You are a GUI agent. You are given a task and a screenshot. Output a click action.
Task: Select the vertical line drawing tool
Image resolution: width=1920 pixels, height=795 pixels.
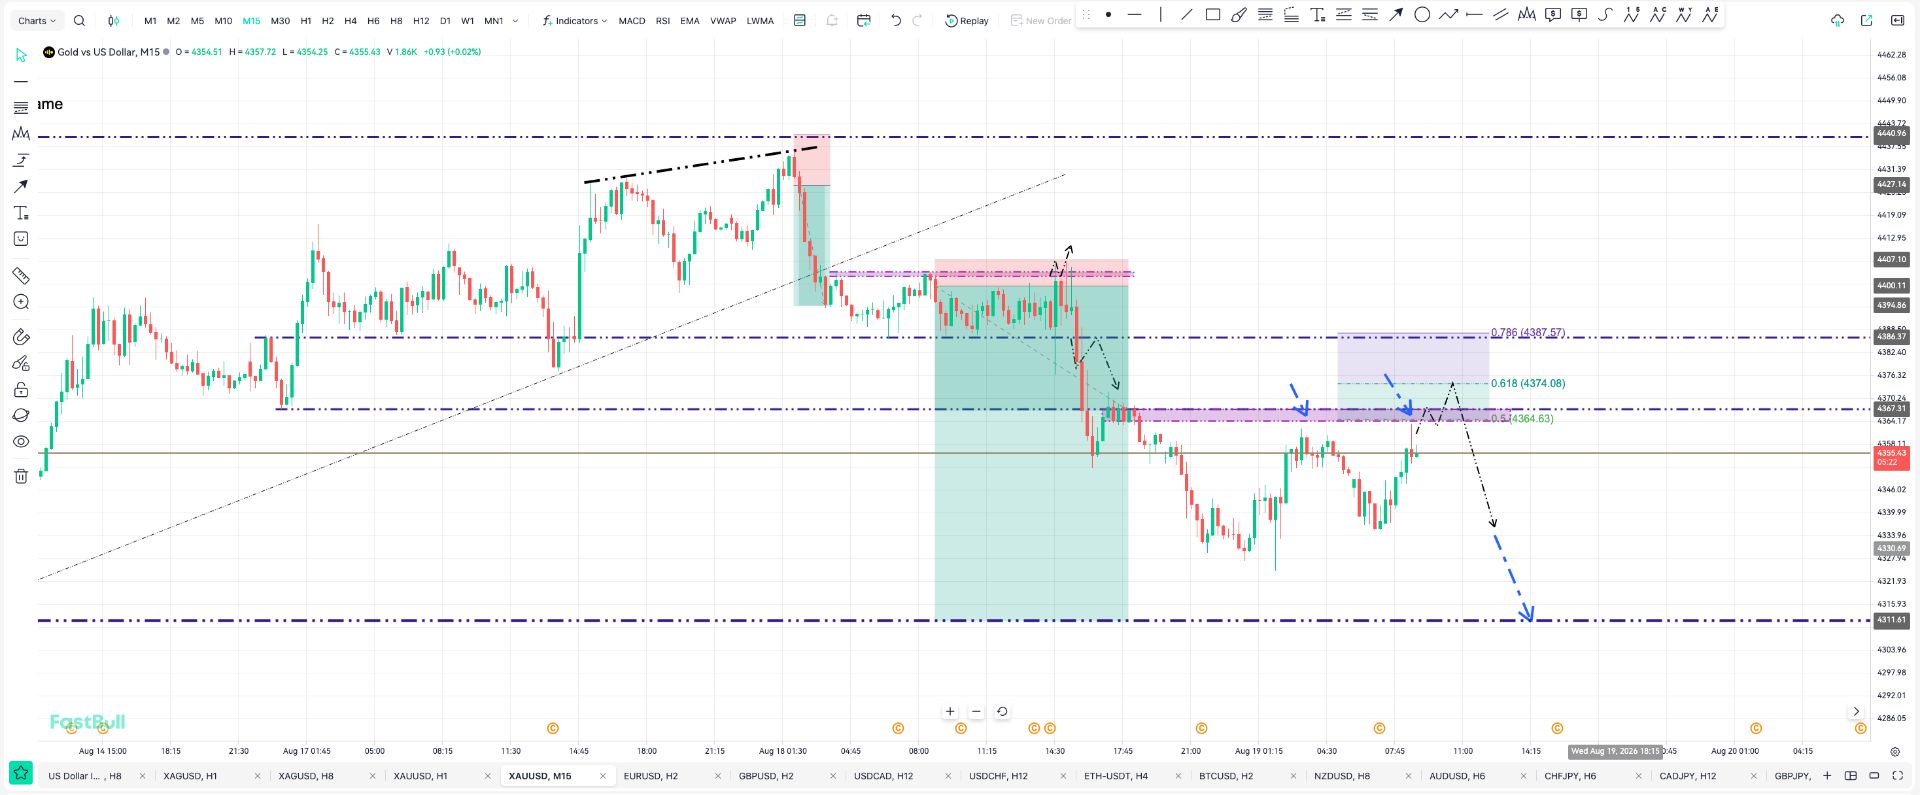point(1160,15)
